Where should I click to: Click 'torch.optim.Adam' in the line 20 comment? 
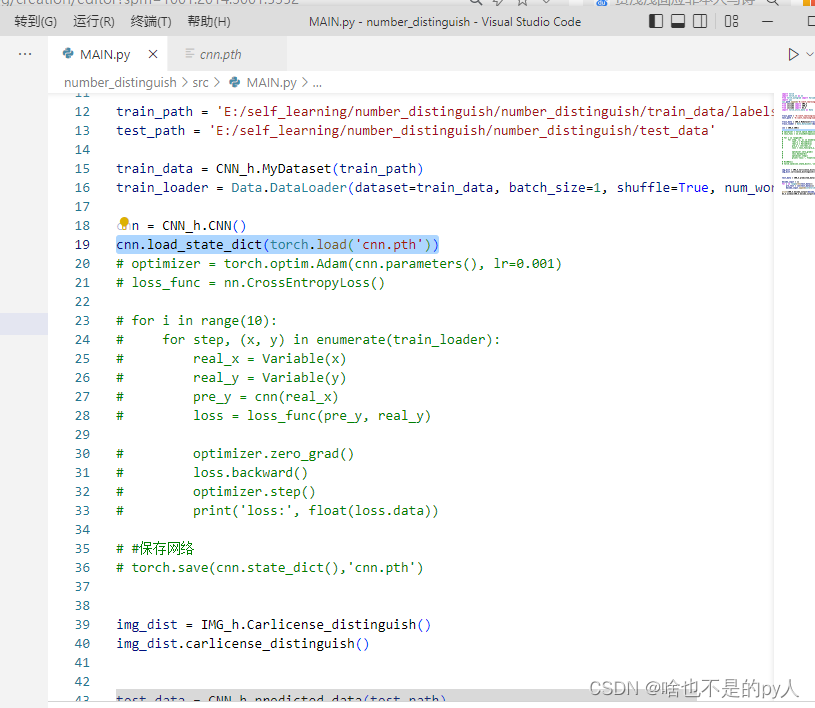[x=285, y=264]
